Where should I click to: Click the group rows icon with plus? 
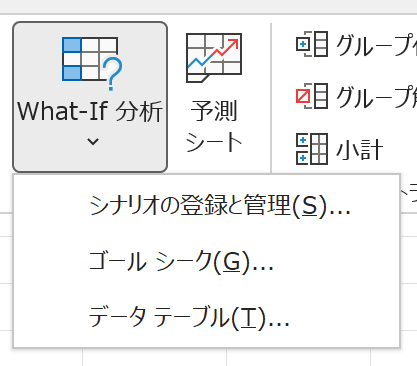tap(312, 44)
